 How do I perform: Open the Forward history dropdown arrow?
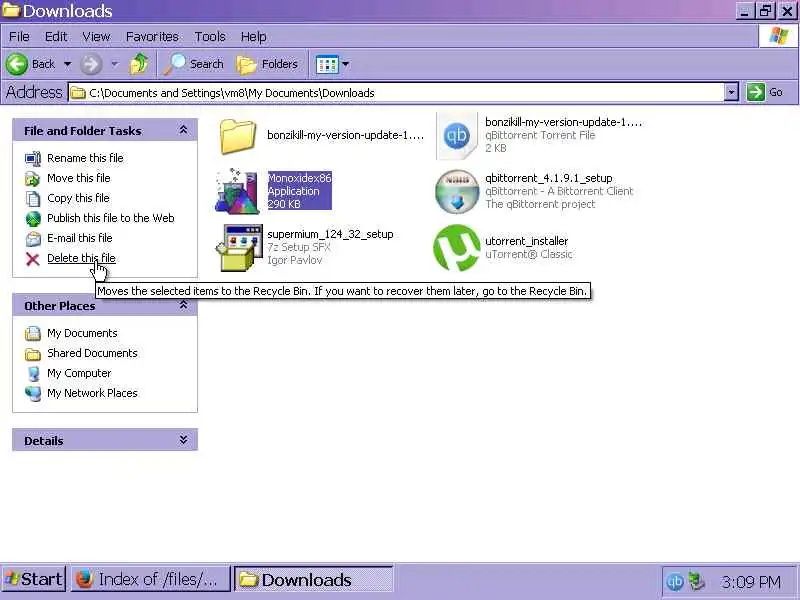tap(114, 64)
